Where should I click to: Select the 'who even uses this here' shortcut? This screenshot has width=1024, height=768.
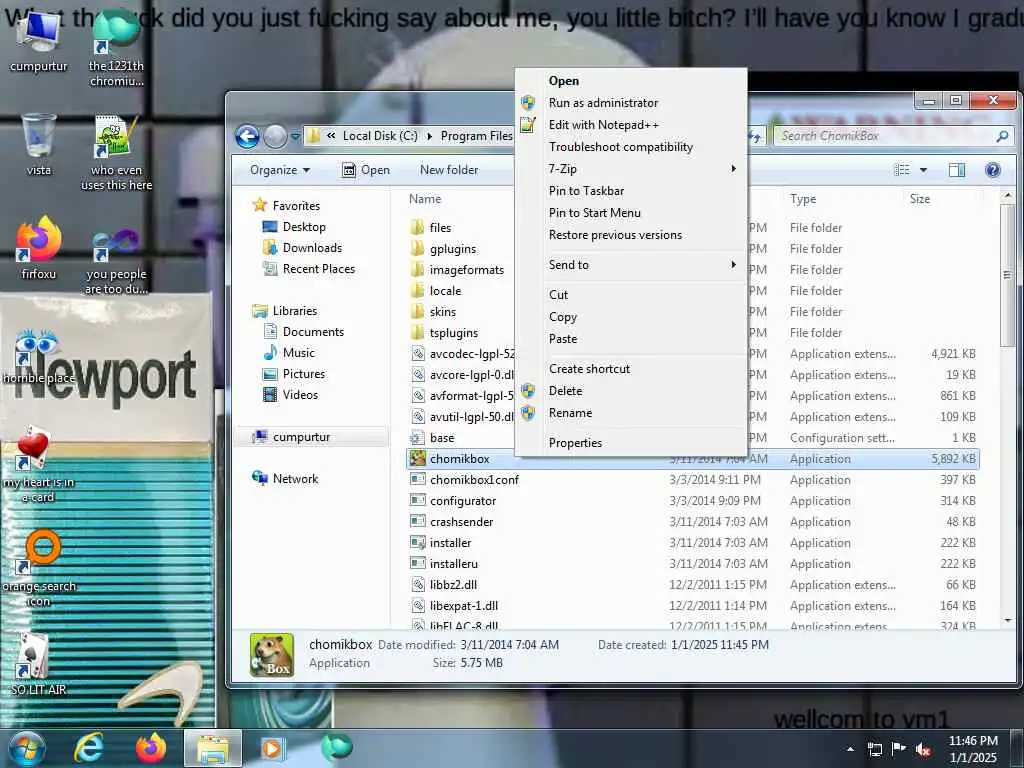(x=116, y=152)
